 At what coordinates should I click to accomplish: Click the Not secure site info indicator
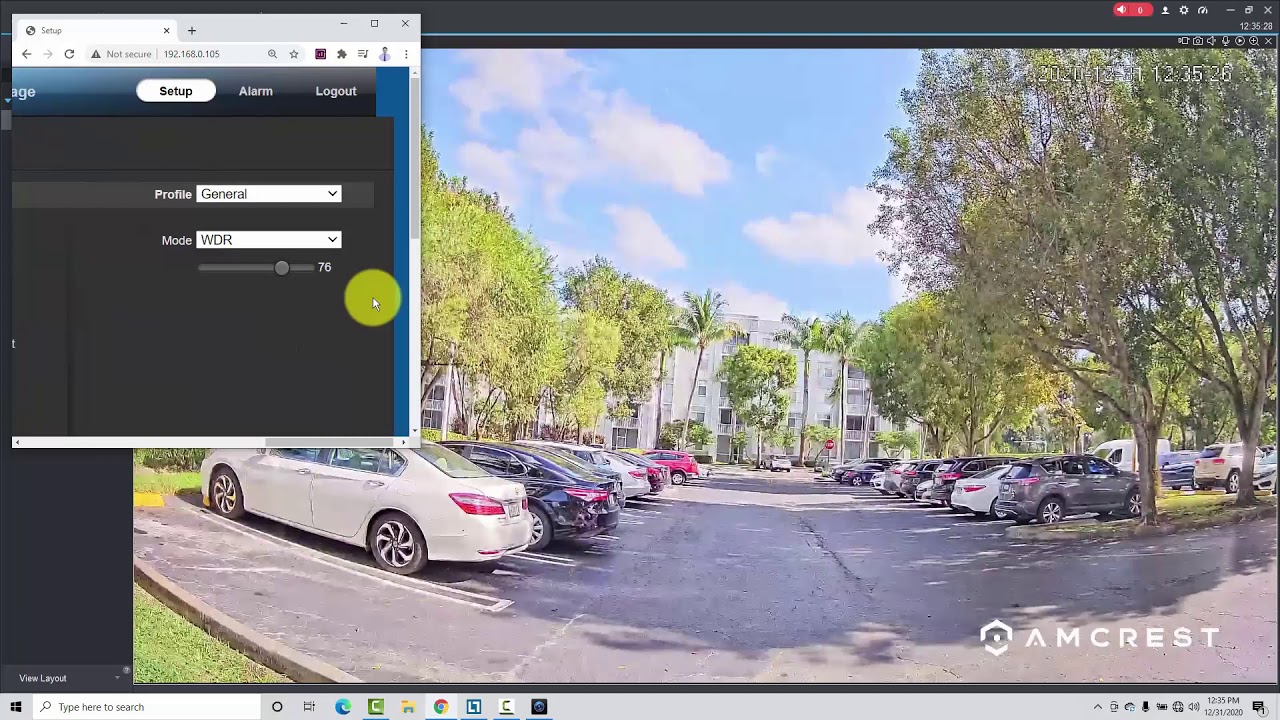(121, 54)
